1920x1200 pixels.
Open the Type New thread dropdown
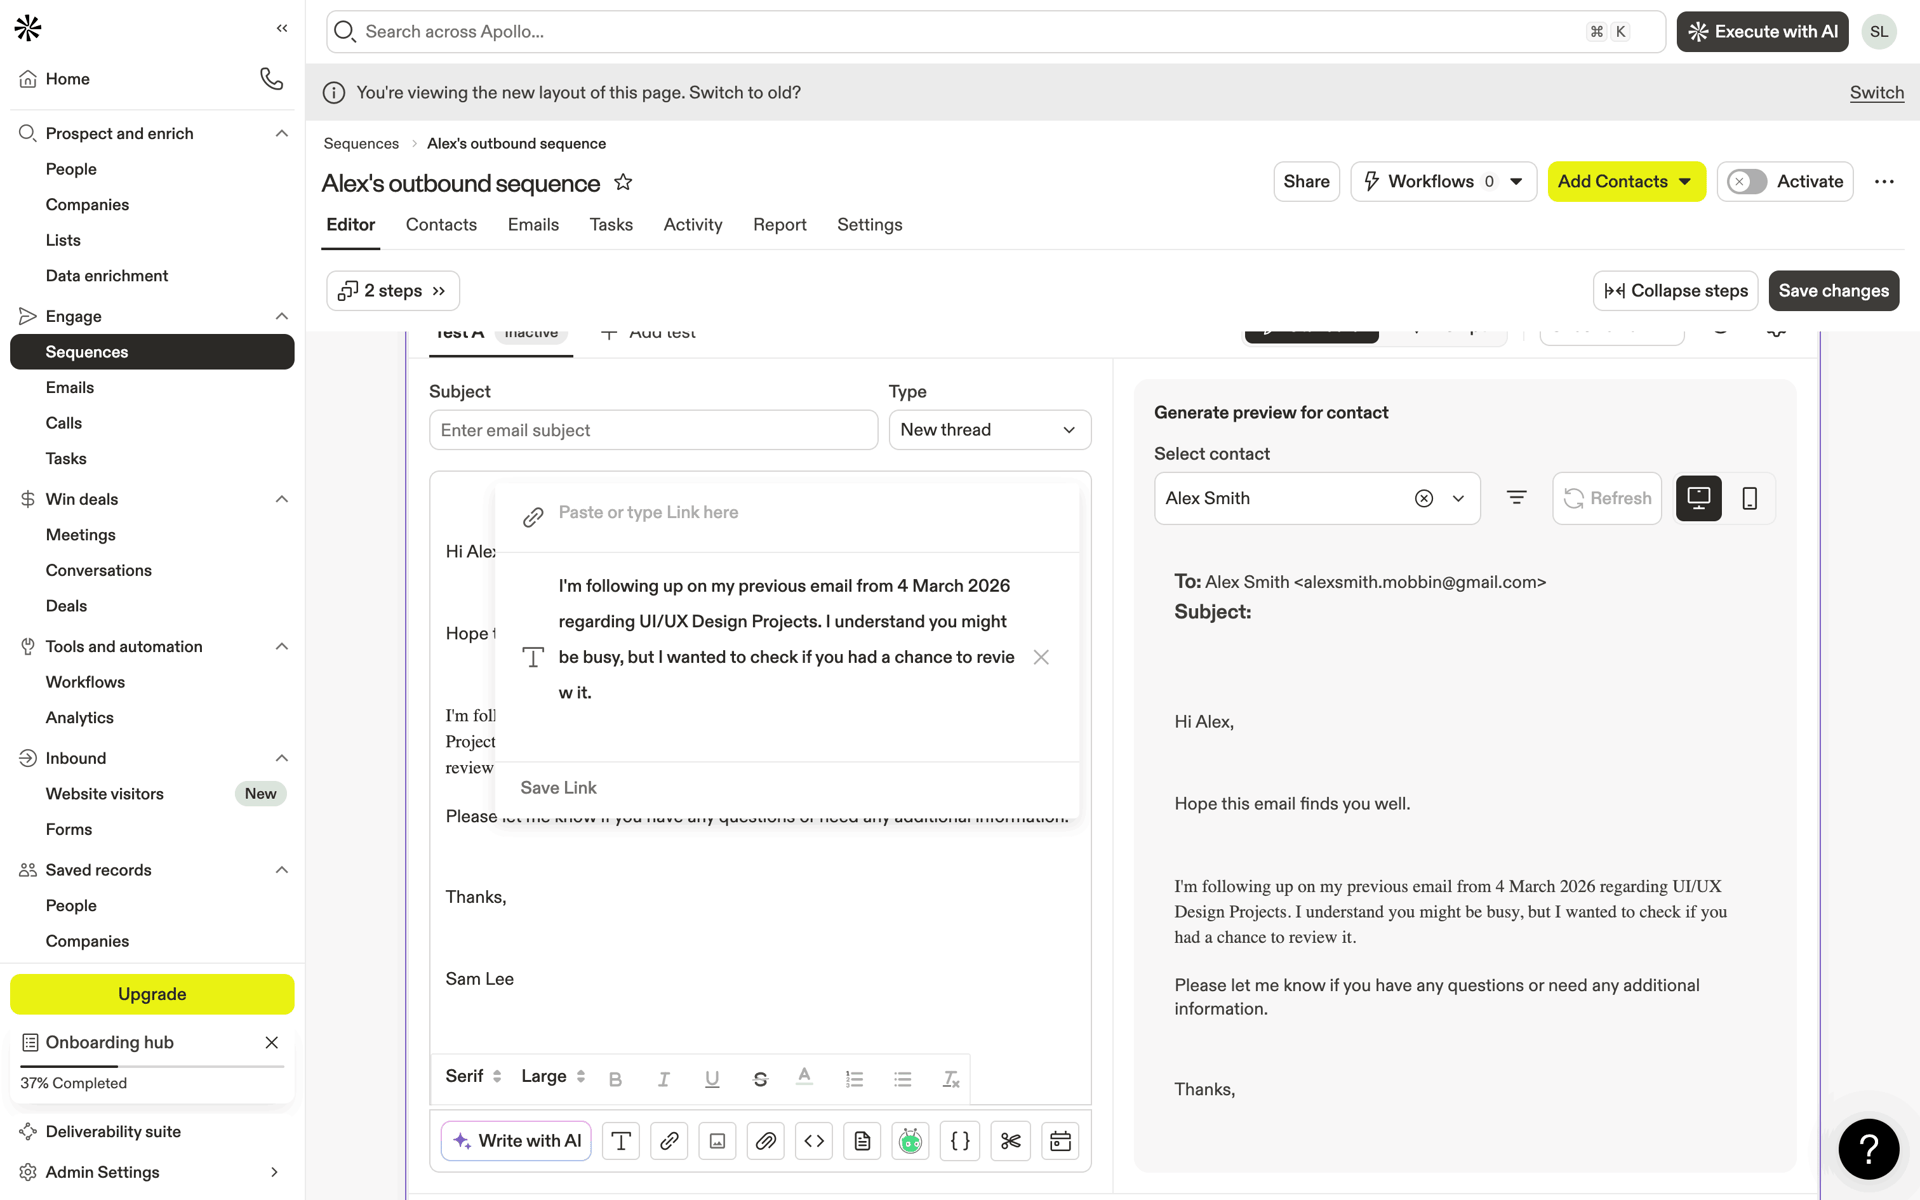[989, 430]
